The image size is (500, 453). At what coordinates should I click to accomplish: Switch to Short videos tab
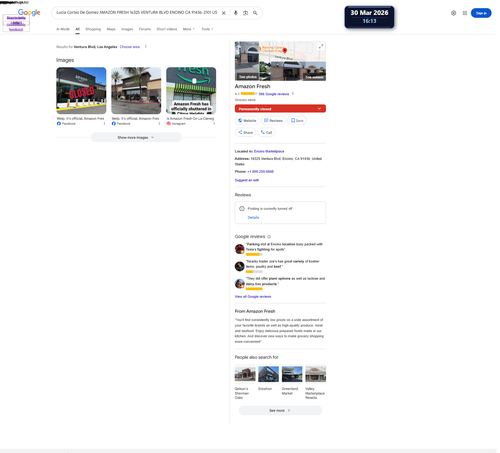coord(167,29)
